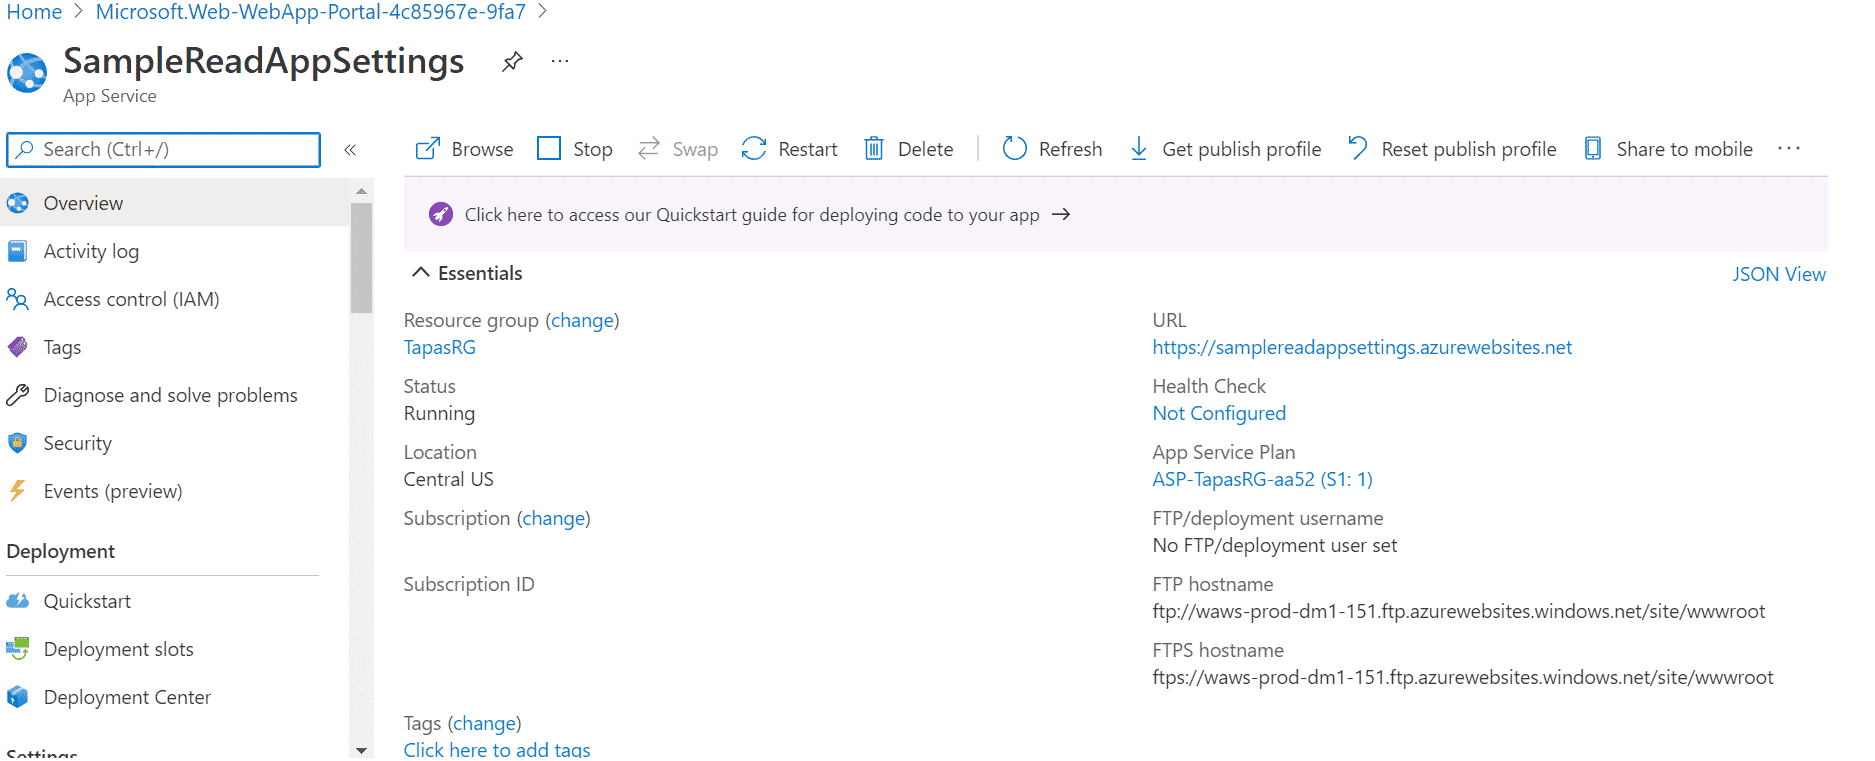
Task: Open the samplereadappsettings.azurewebsites.net URL
Action: coord(1362,347)
